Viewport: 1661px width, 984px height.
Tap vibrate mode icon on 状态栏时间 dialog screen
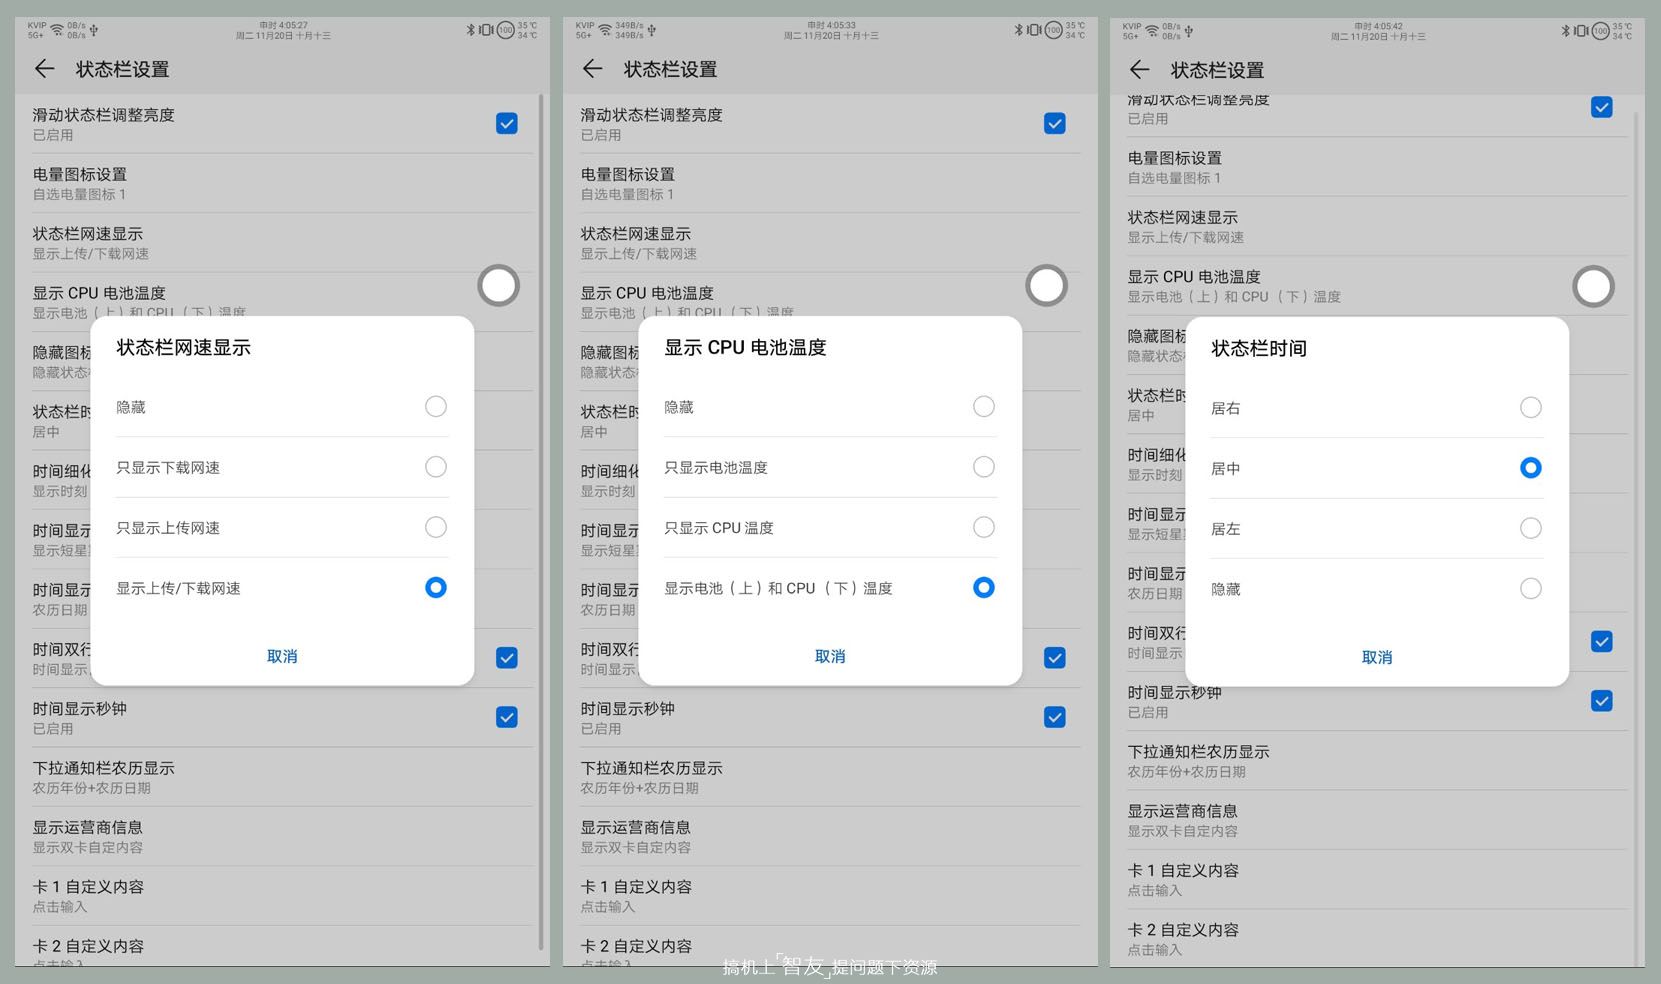(x=1581, y=31)
